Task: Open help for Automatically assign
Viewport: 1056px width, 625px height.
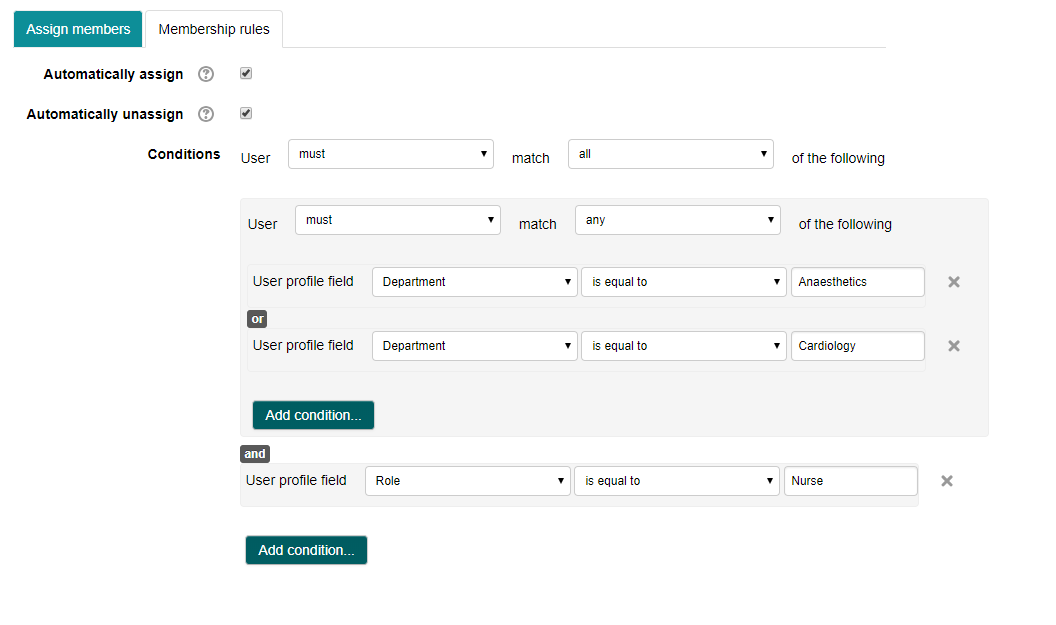Action: coord(206,74)
